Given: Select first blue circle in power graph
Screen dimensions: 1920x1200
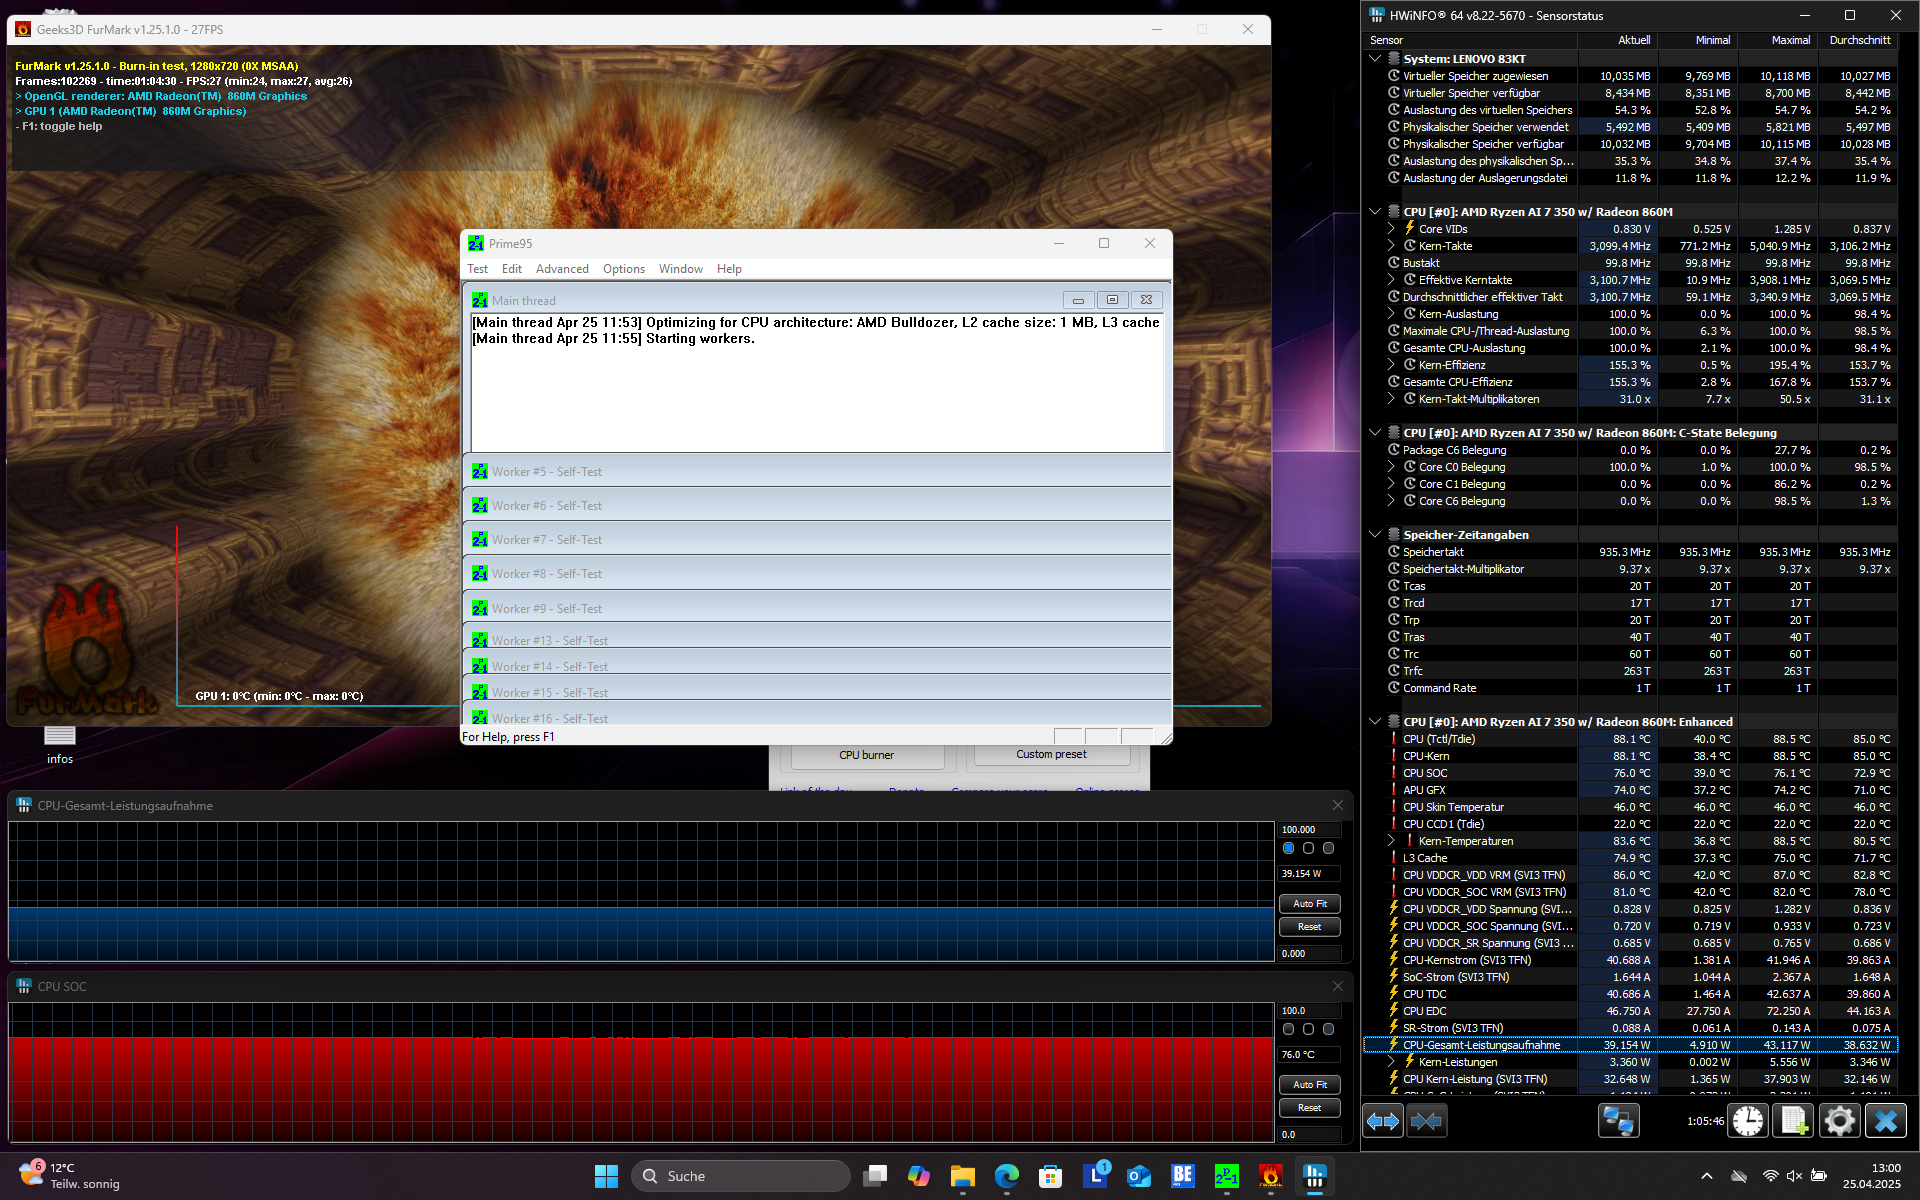Looking at the screenshot, I should [1289, 848].
